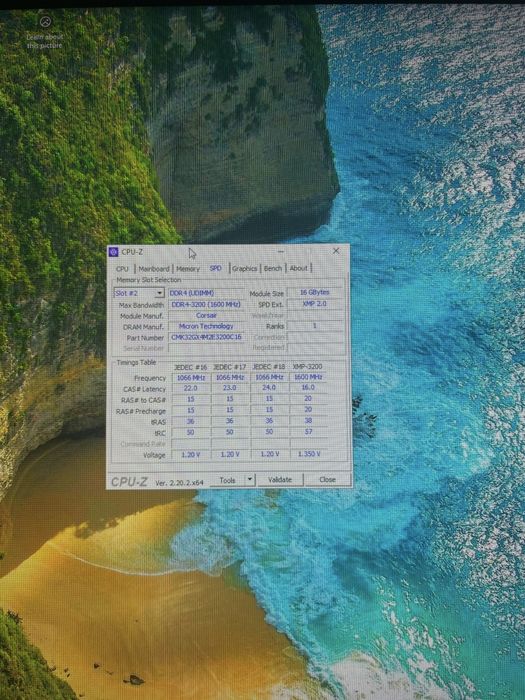Click the '1066 MHz' frequency under JEDEC #16
525x700 pixels.
tap(191, 378)
